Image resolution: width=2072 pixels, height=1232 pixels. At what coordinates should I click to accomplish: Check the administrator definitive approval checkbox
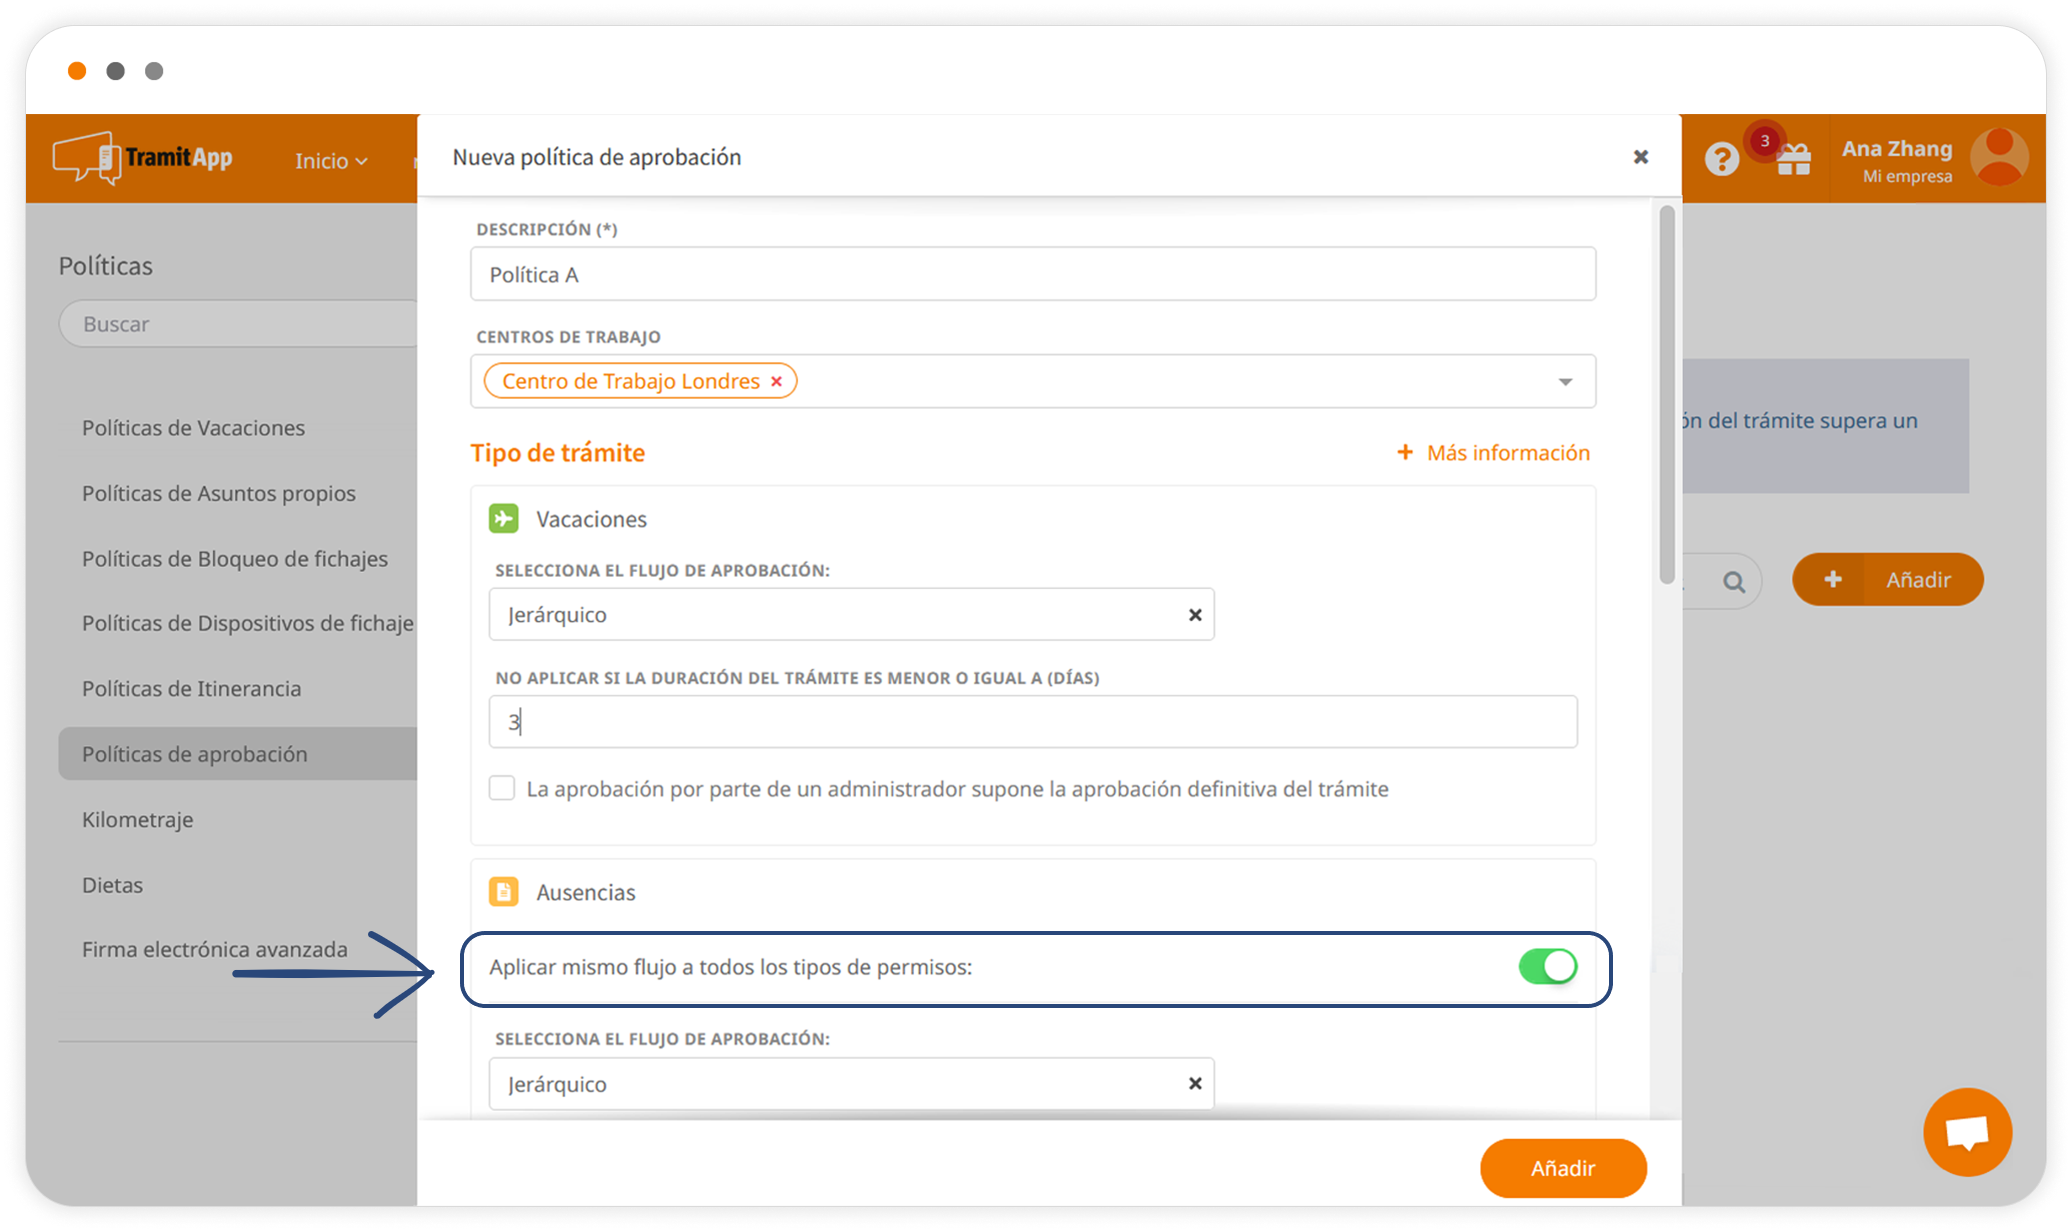502,788
